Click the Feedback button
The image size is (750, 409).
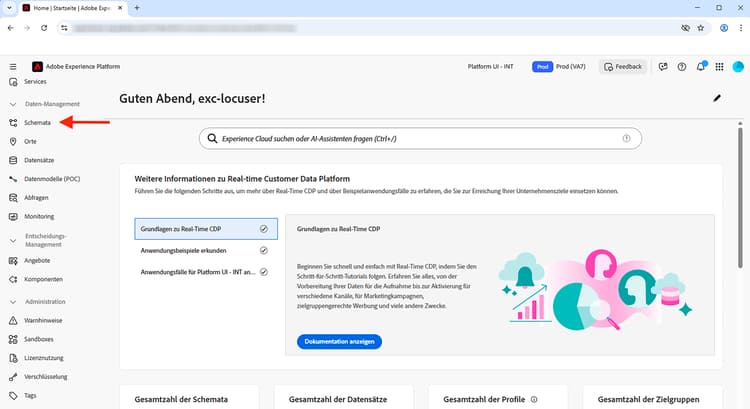[623, 66]
